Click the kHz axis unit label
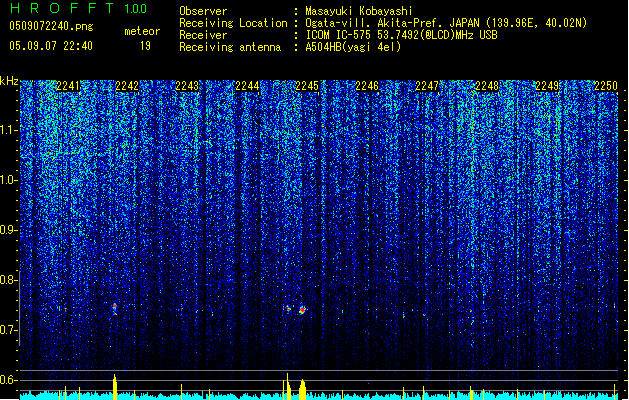 pyautogui.click(x=9, y=81)
